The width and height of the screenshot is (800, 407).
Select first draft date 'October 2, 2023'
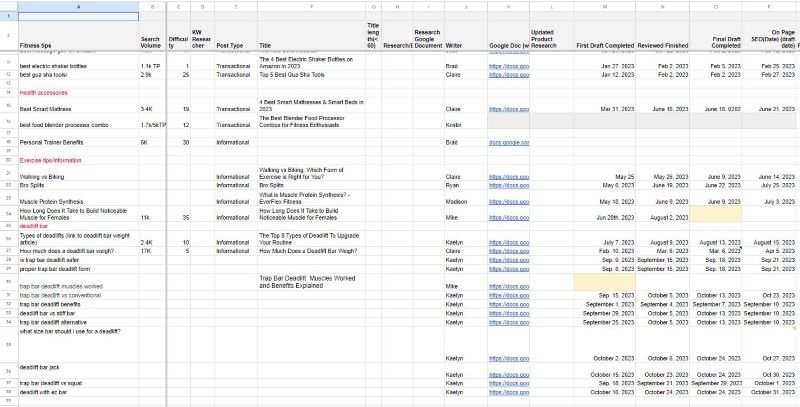(x=605, y=345)
